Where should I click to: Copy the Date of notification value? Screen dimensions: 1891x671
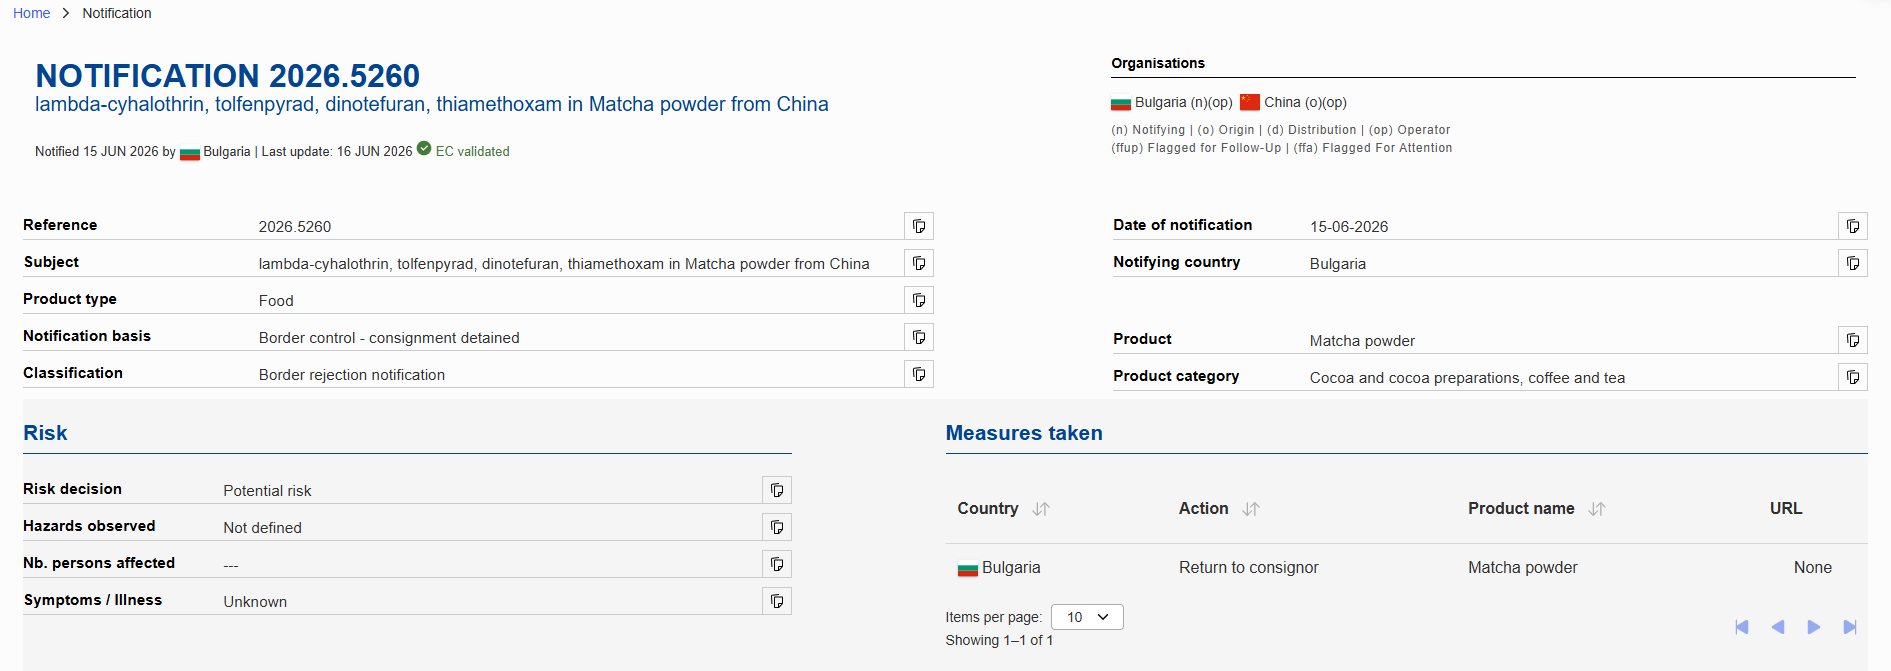(x=1853, y=226)
